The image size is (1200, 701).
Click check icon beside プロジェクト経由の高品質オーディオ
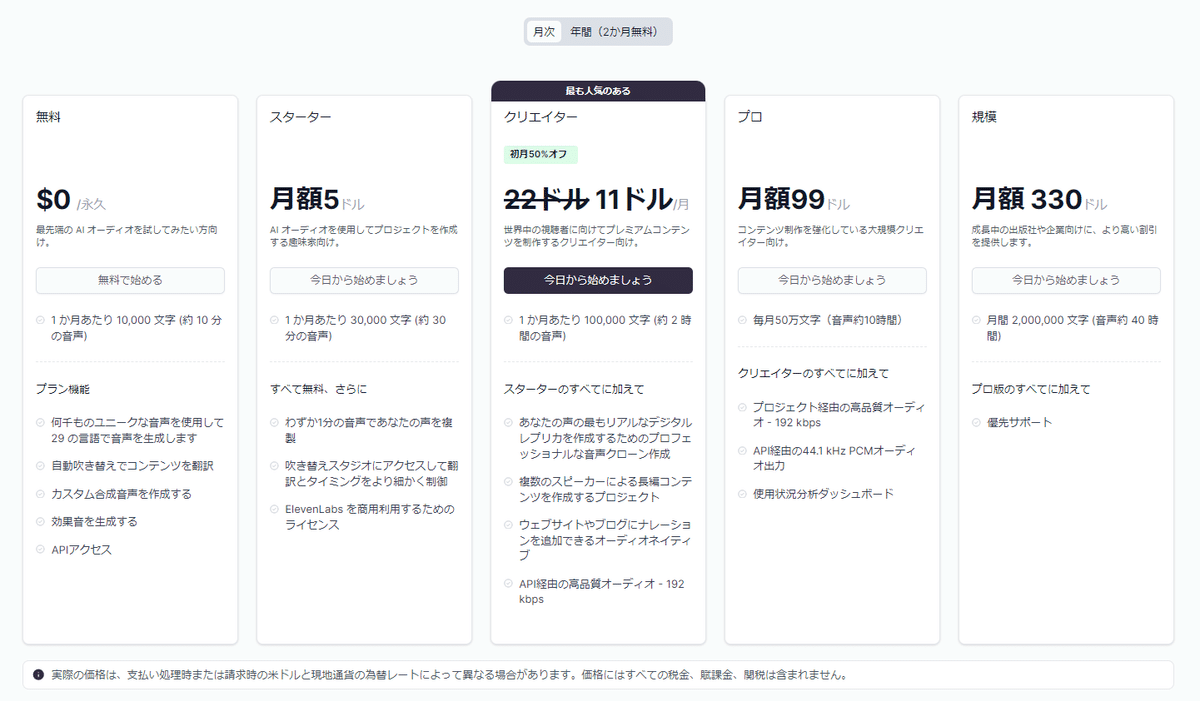tap(743, 407)
